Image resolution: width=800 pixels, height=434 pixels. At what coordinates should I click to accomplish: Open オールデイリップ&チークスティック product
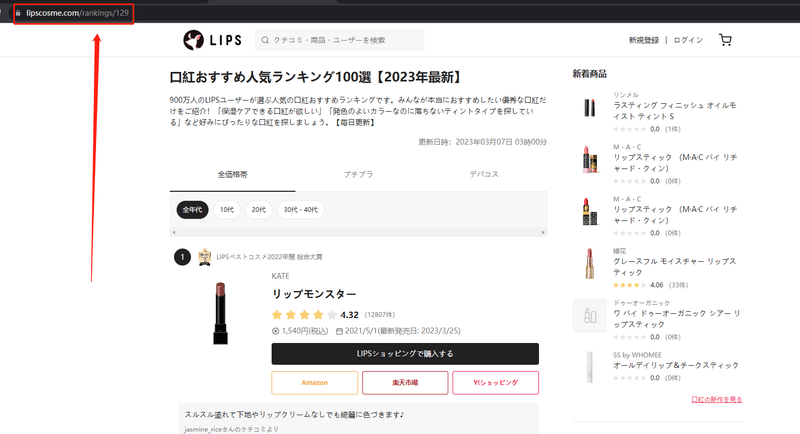pyautogui.click(x=676, y=366)
